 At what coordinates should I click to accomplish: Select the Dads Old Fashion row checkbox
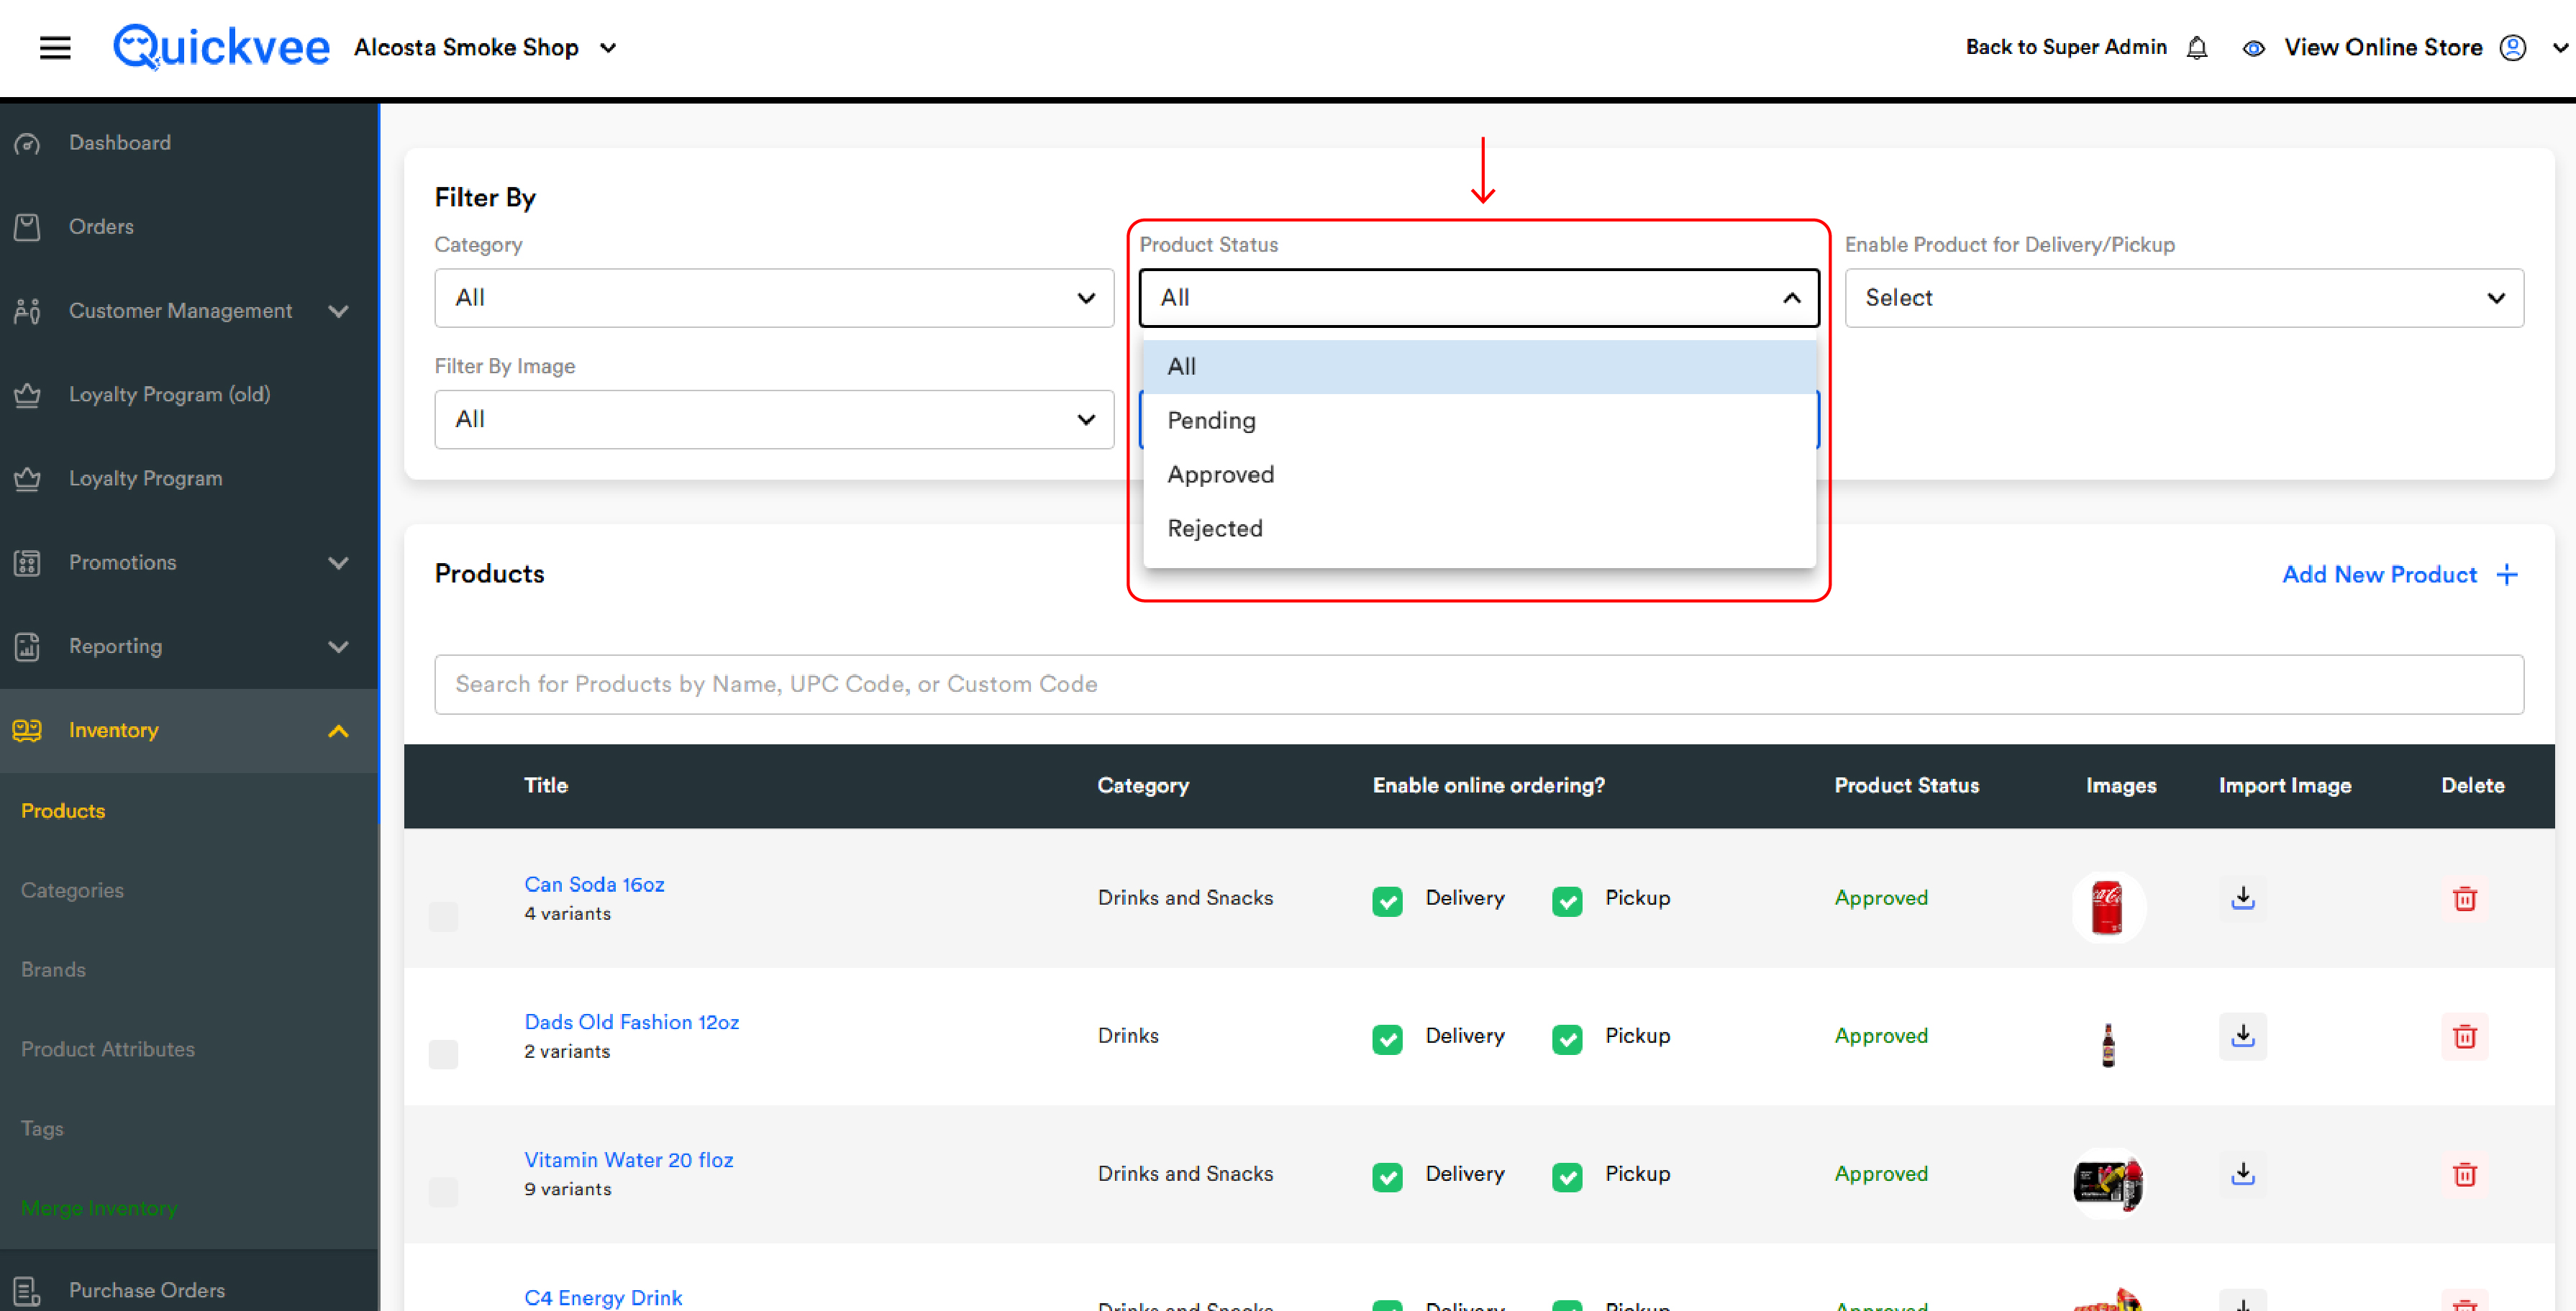(443, 1054)
